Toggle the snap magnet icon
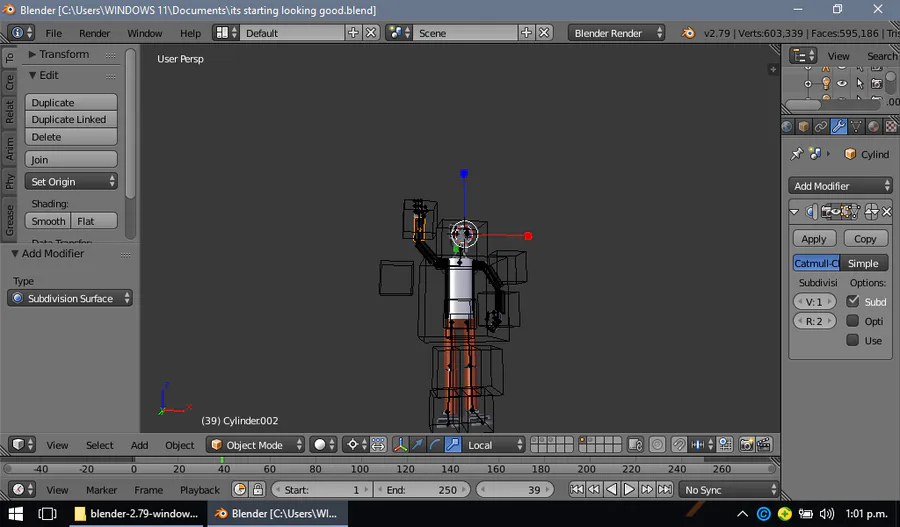Image resolution: width=900 pixels, height=527 pixels. point(679,444)
